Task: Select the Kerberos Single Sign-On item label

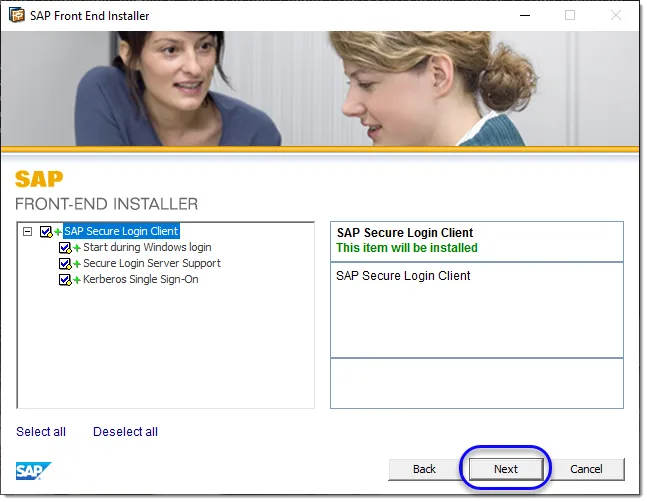Action: click(140, 279)
